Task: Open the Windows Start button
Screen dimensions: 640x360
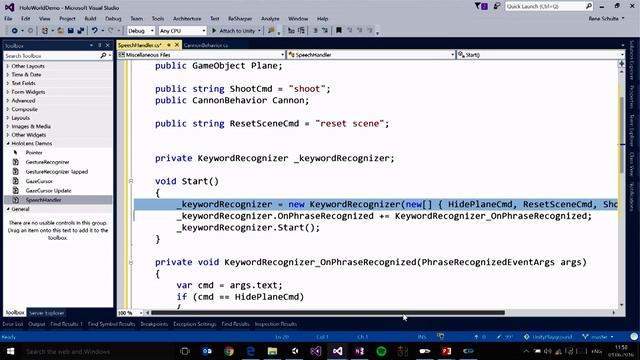Action: 10,351
